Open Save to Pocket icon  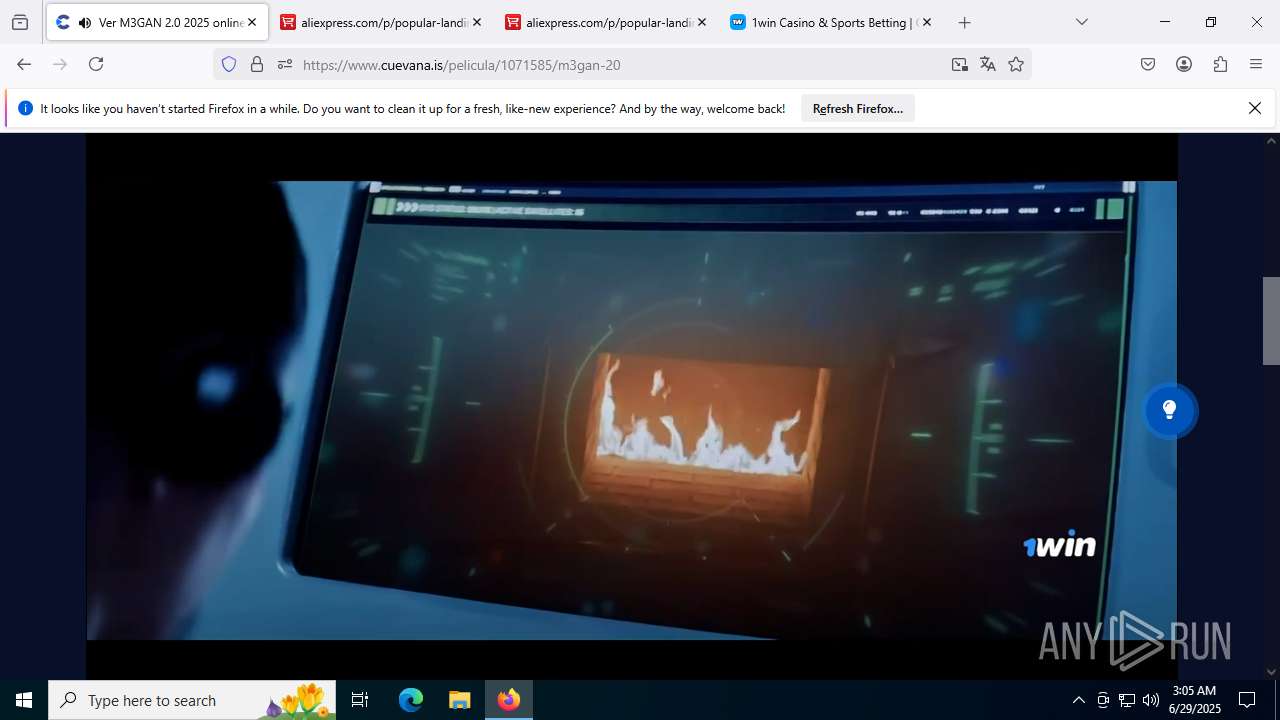coord(1148,64)
